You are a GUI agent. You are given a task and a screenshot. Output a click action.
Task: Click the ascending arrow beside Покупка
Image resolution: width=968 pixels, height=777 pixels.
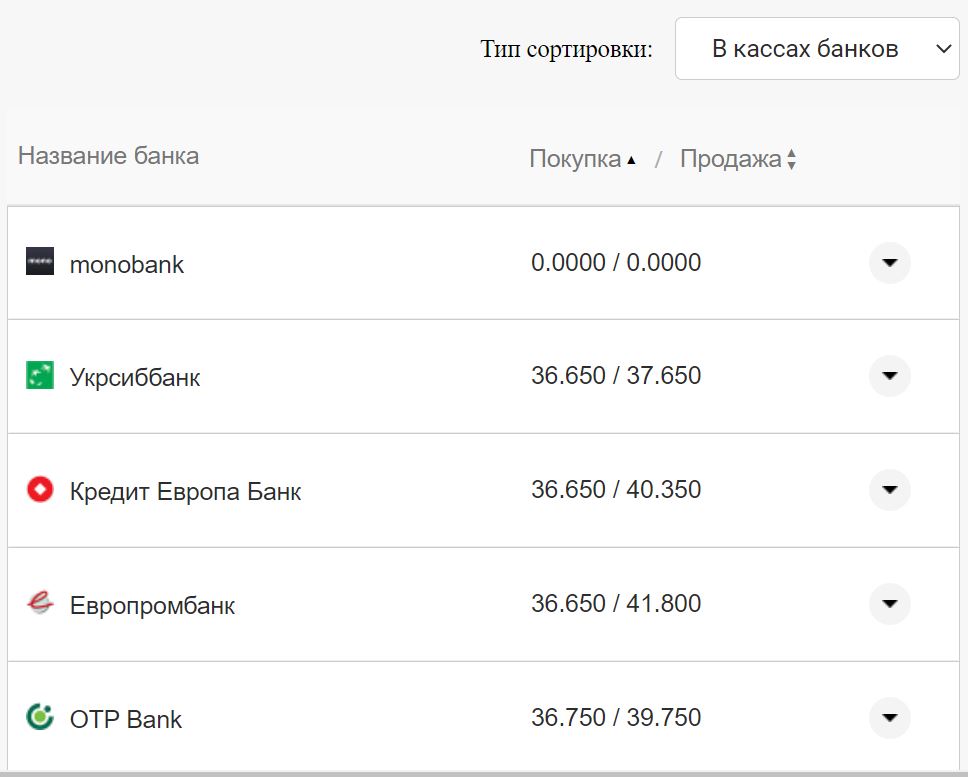click(x=633, y=157)
